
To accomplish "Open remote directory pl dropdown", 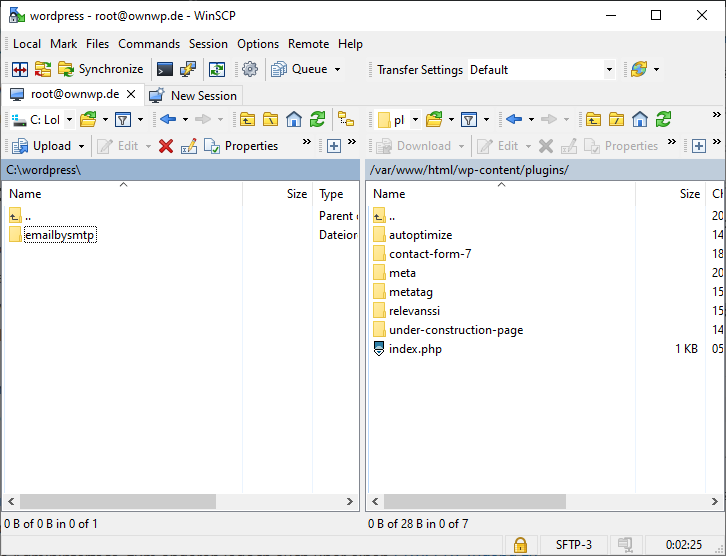I will click(398, 120).
